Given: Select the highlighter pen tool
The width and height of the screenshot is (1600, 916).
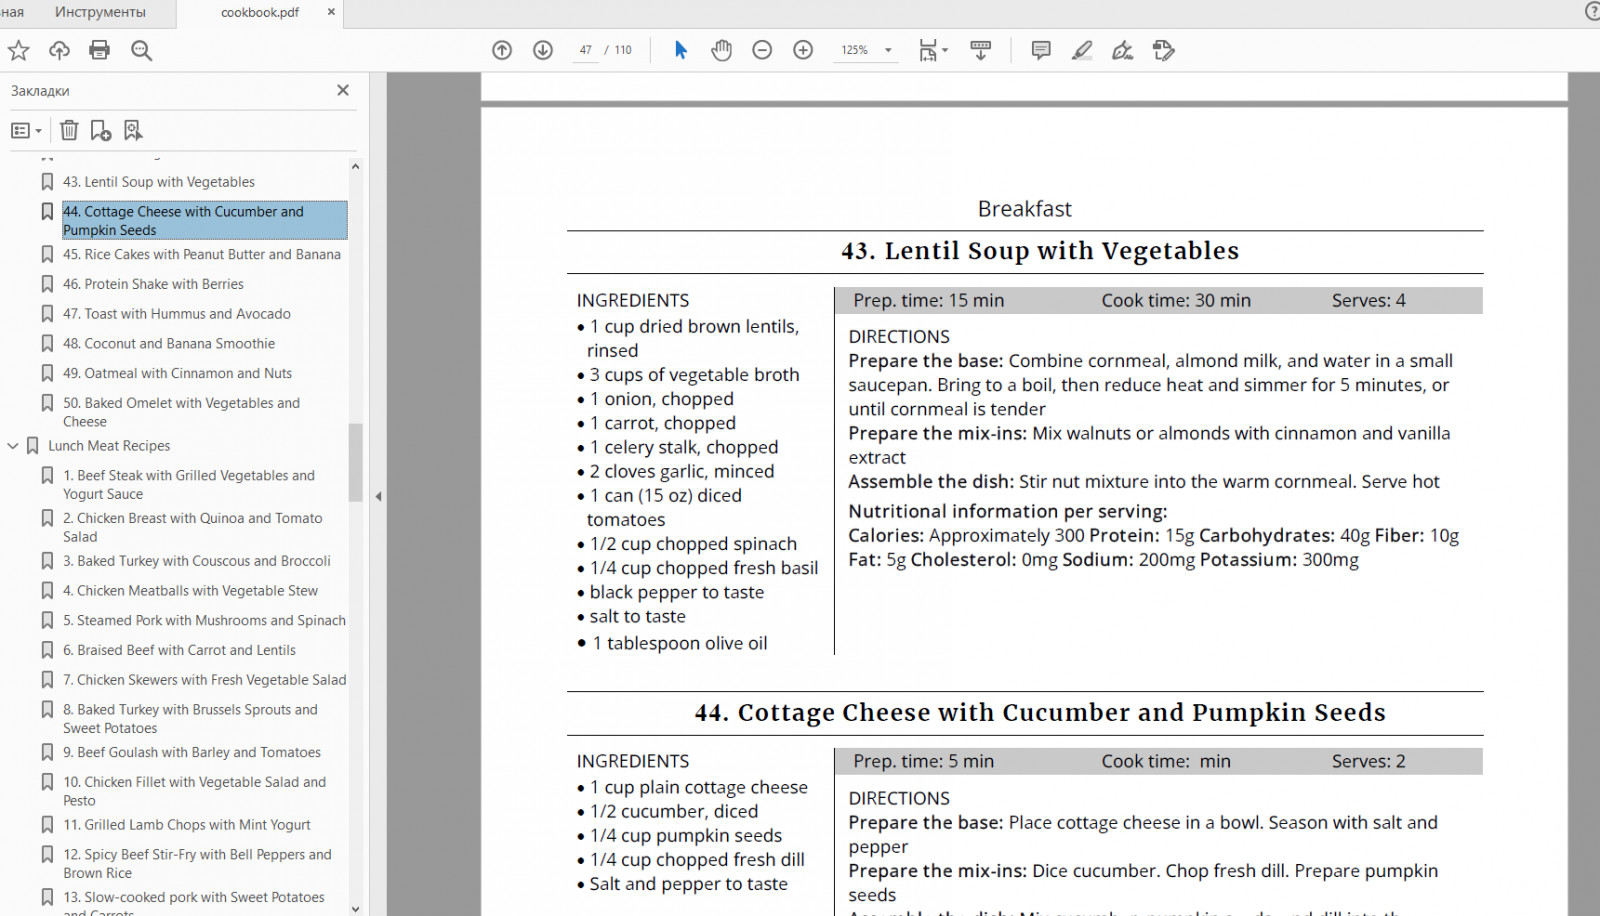Looking at the screenshot, I should point(1081,50).
